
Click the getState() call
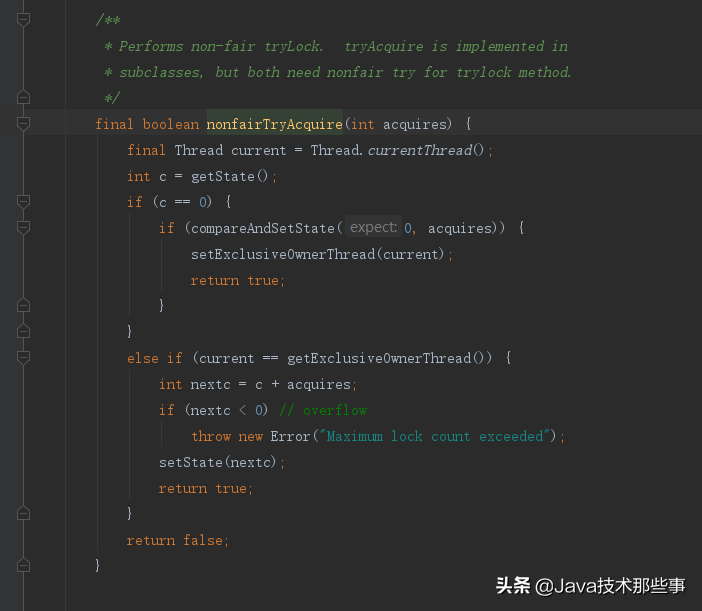pos(229,176)
